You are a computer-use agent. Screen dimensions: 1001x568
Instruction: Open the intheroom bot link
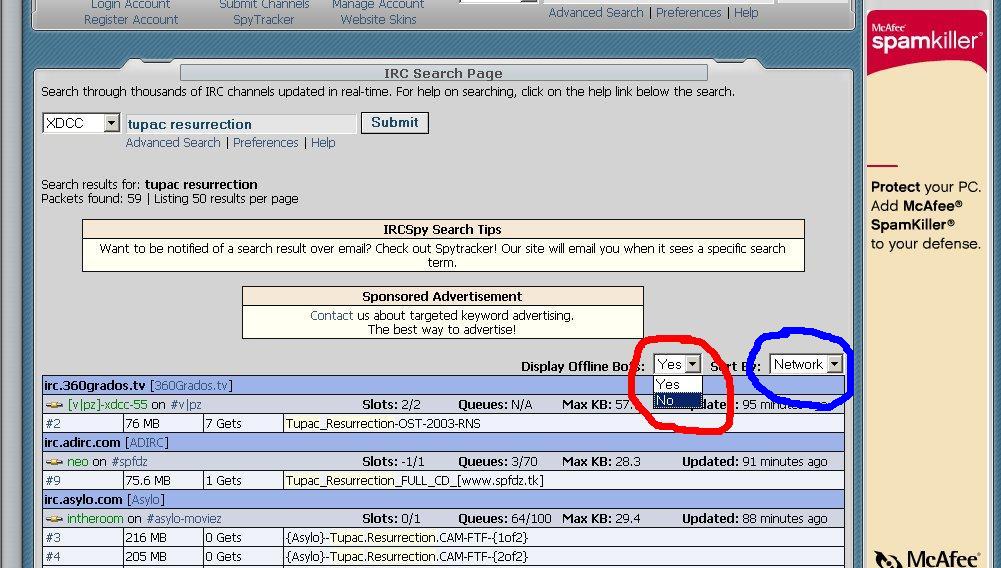(95, 519)
